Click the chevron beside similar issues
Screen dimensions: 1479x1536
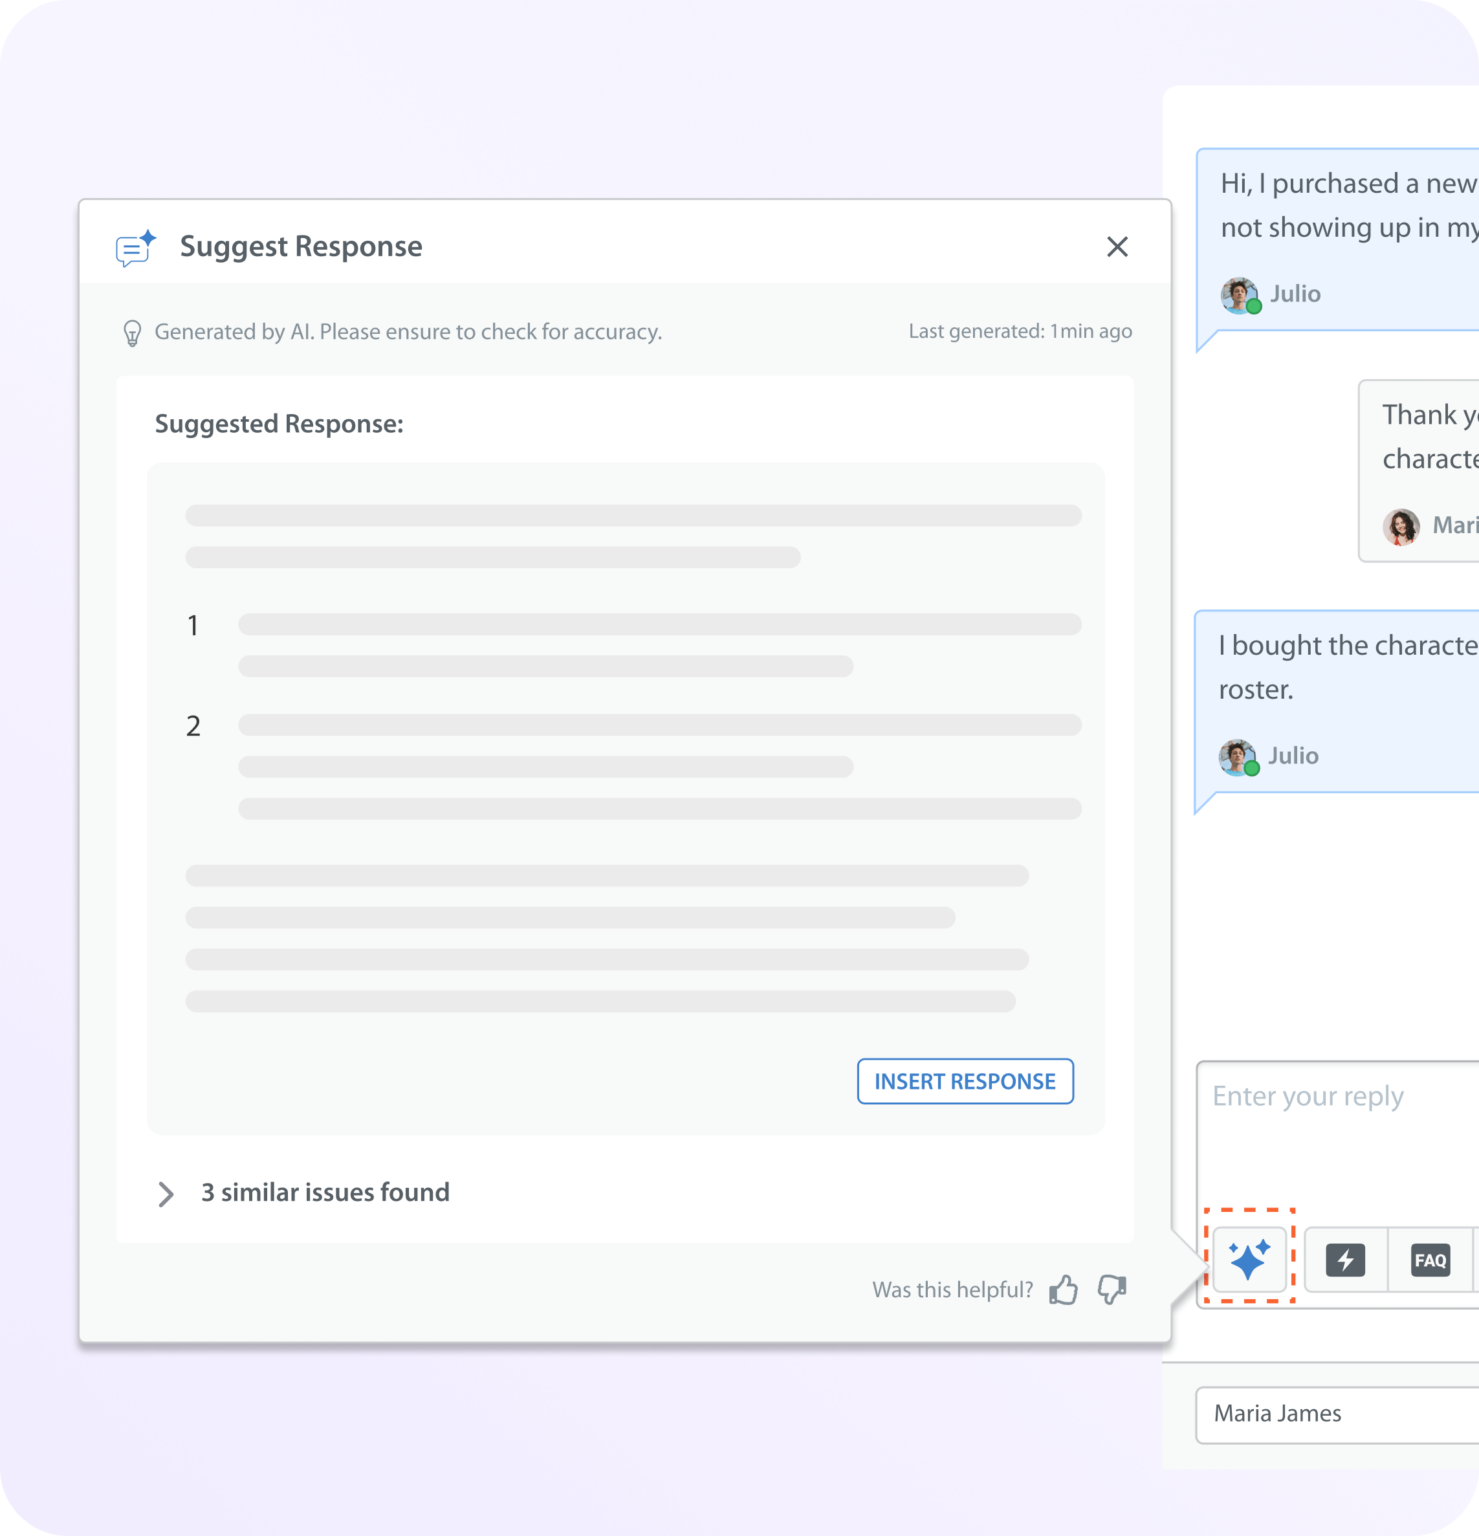pyautogui.click(x=165, y=1193)
